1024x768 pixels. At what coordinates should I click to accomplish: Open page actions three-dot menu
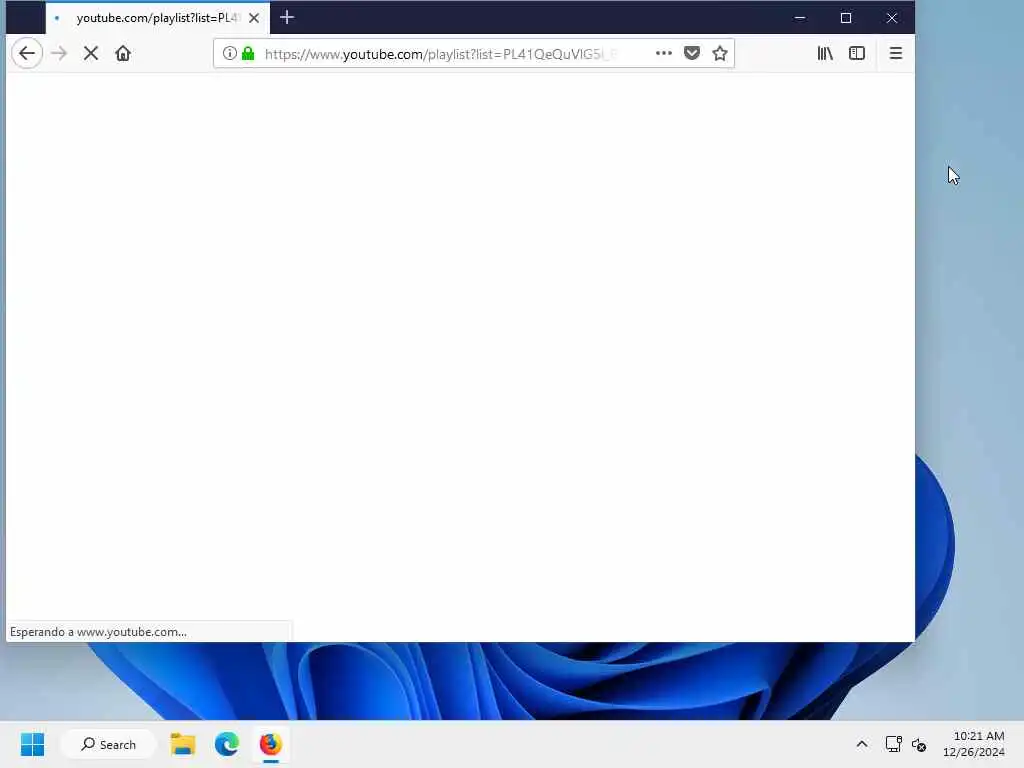pos(664,54)
